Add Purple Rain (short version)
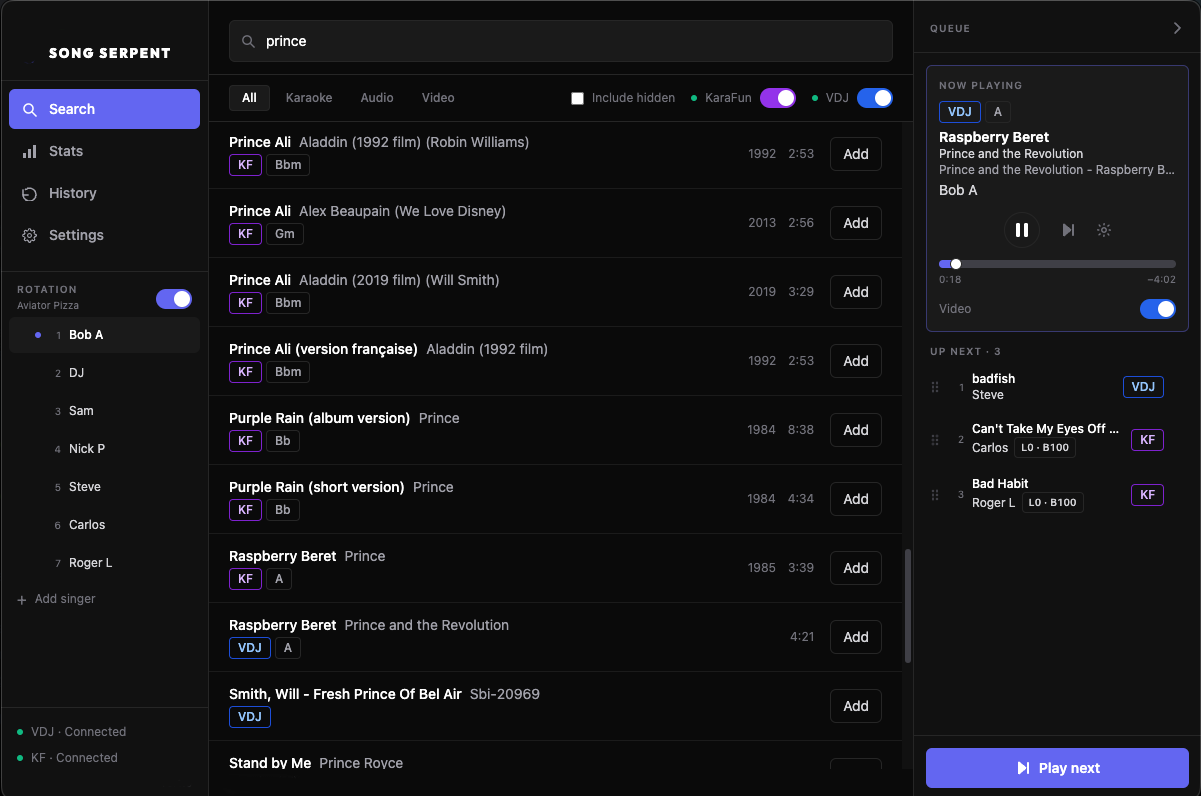Image resolution: width=1201 pixels, height=796 pixels. tap(856, 499)
